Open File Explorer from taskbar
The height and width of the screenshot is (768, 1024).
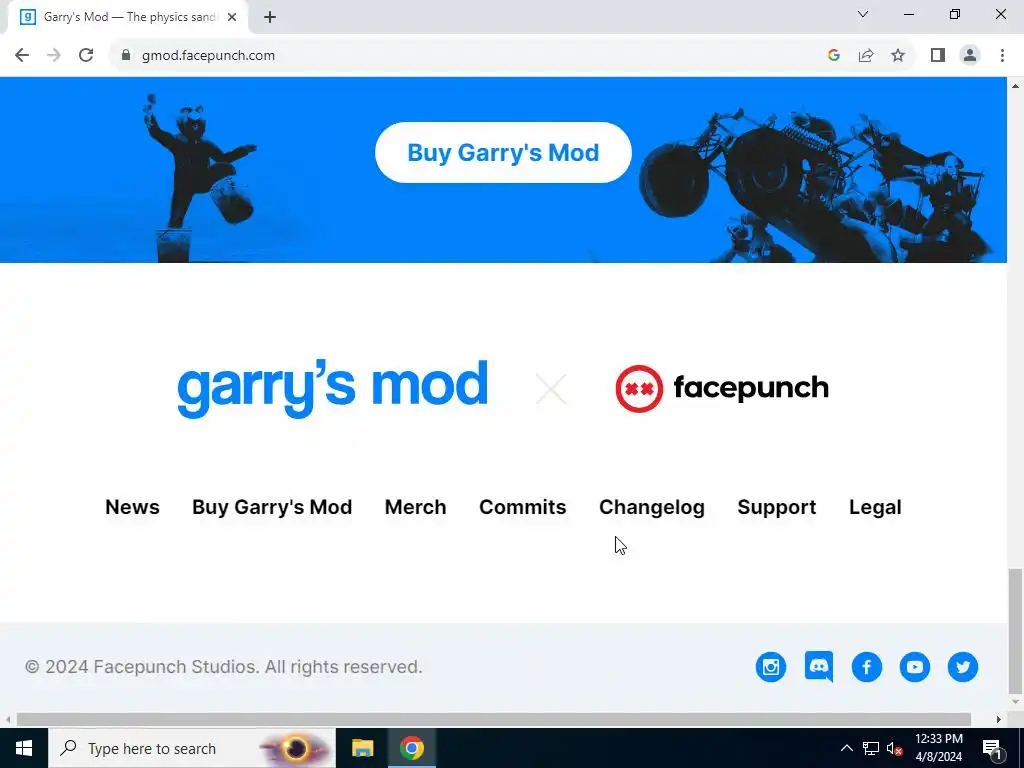tap(362, 748)
